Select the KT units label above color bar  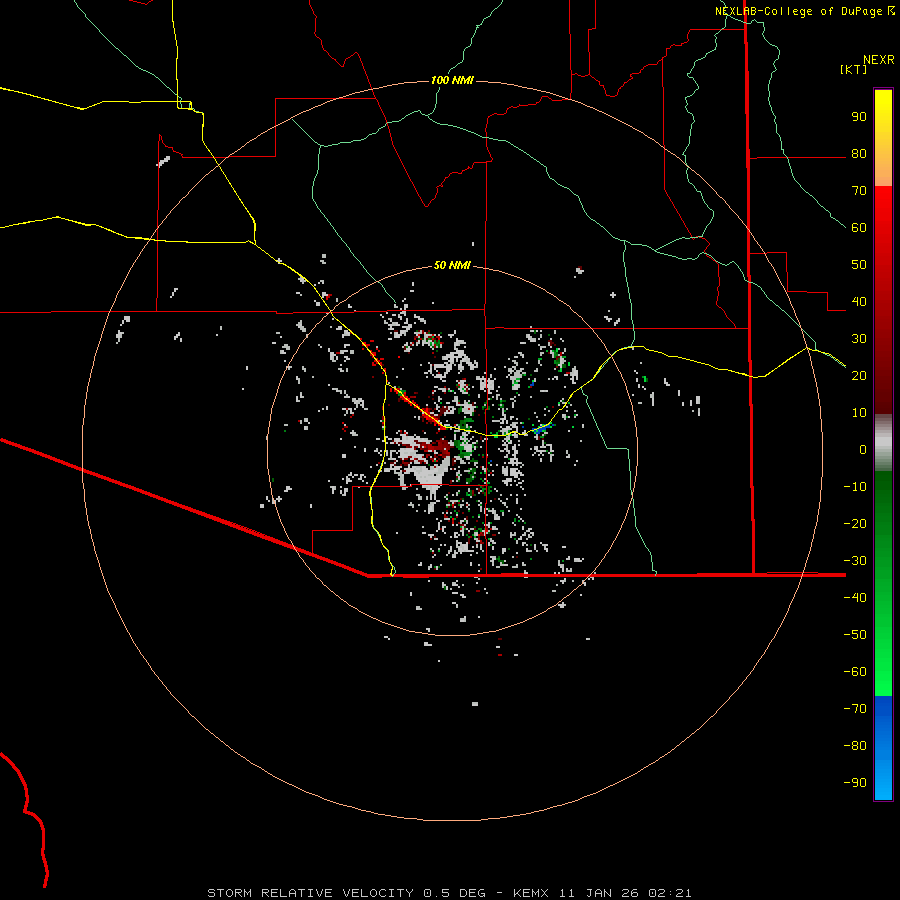point(854,69)
